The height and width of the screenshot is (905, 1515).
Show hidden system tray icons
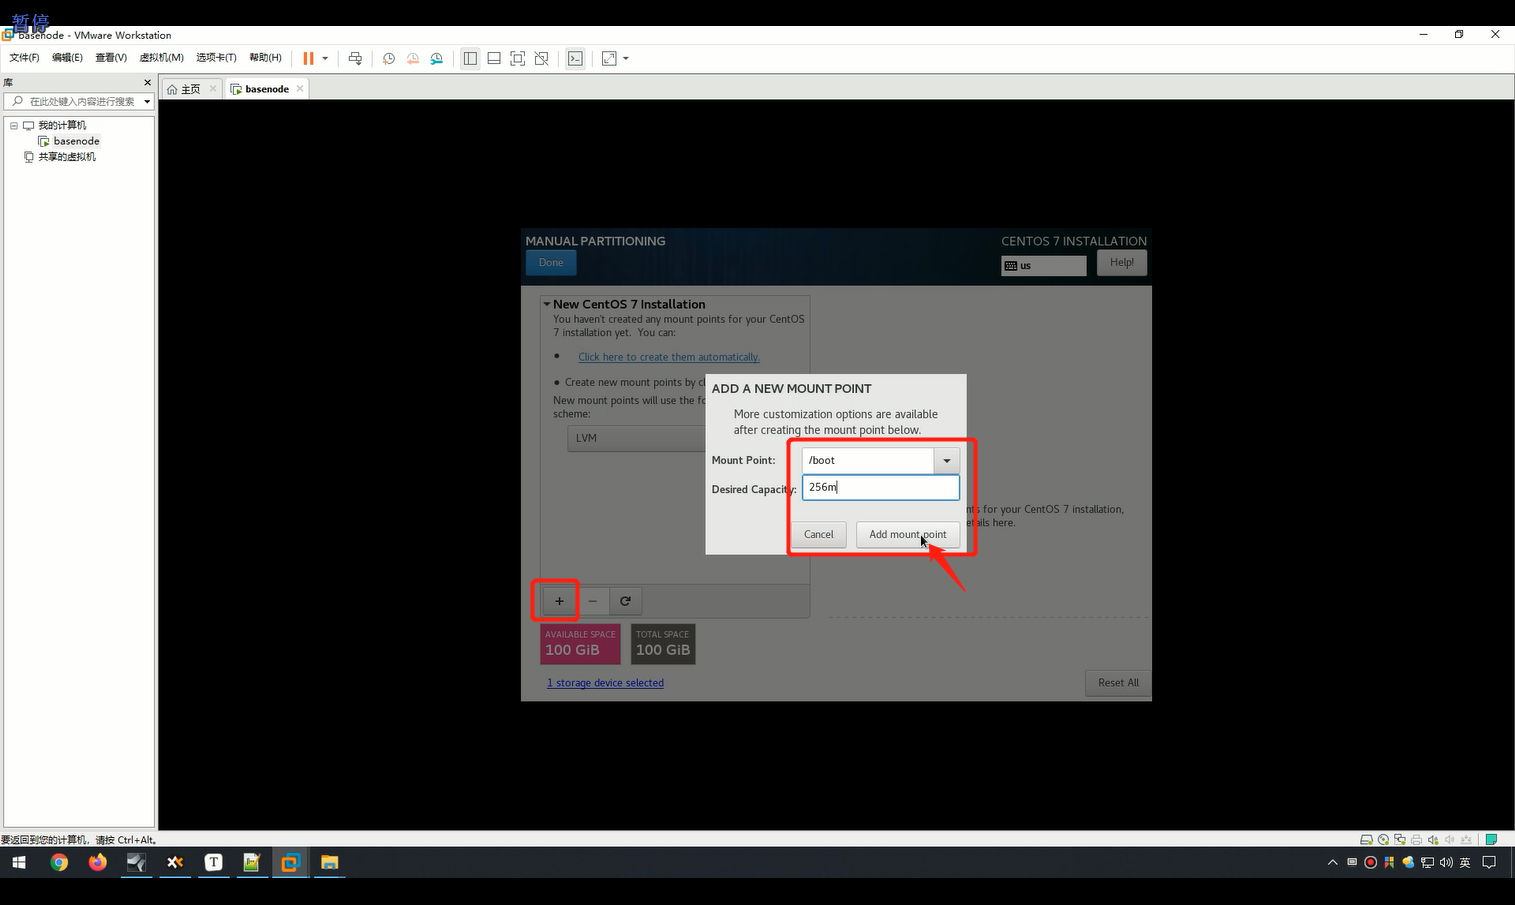pos(1332,862)
